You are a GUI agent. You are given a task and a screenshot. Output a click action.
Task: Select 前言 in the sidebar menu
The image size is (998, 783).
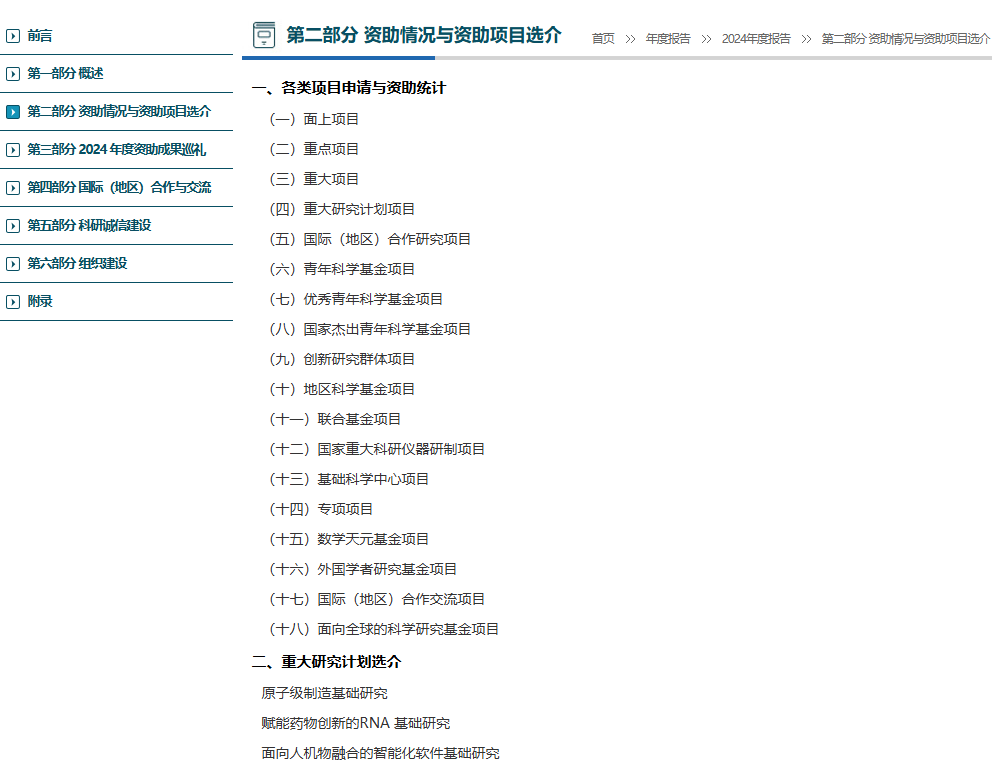pos(42,35)
